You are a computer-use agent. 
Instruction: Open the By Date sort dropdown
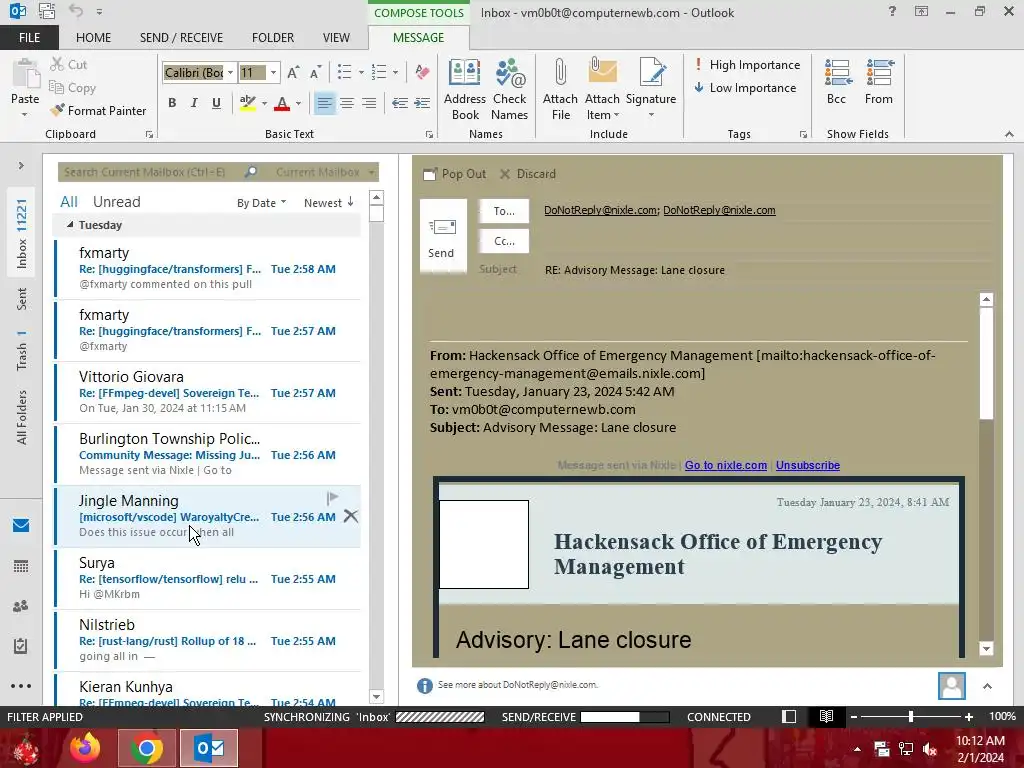pyautogui.click(x=261, y=203)
